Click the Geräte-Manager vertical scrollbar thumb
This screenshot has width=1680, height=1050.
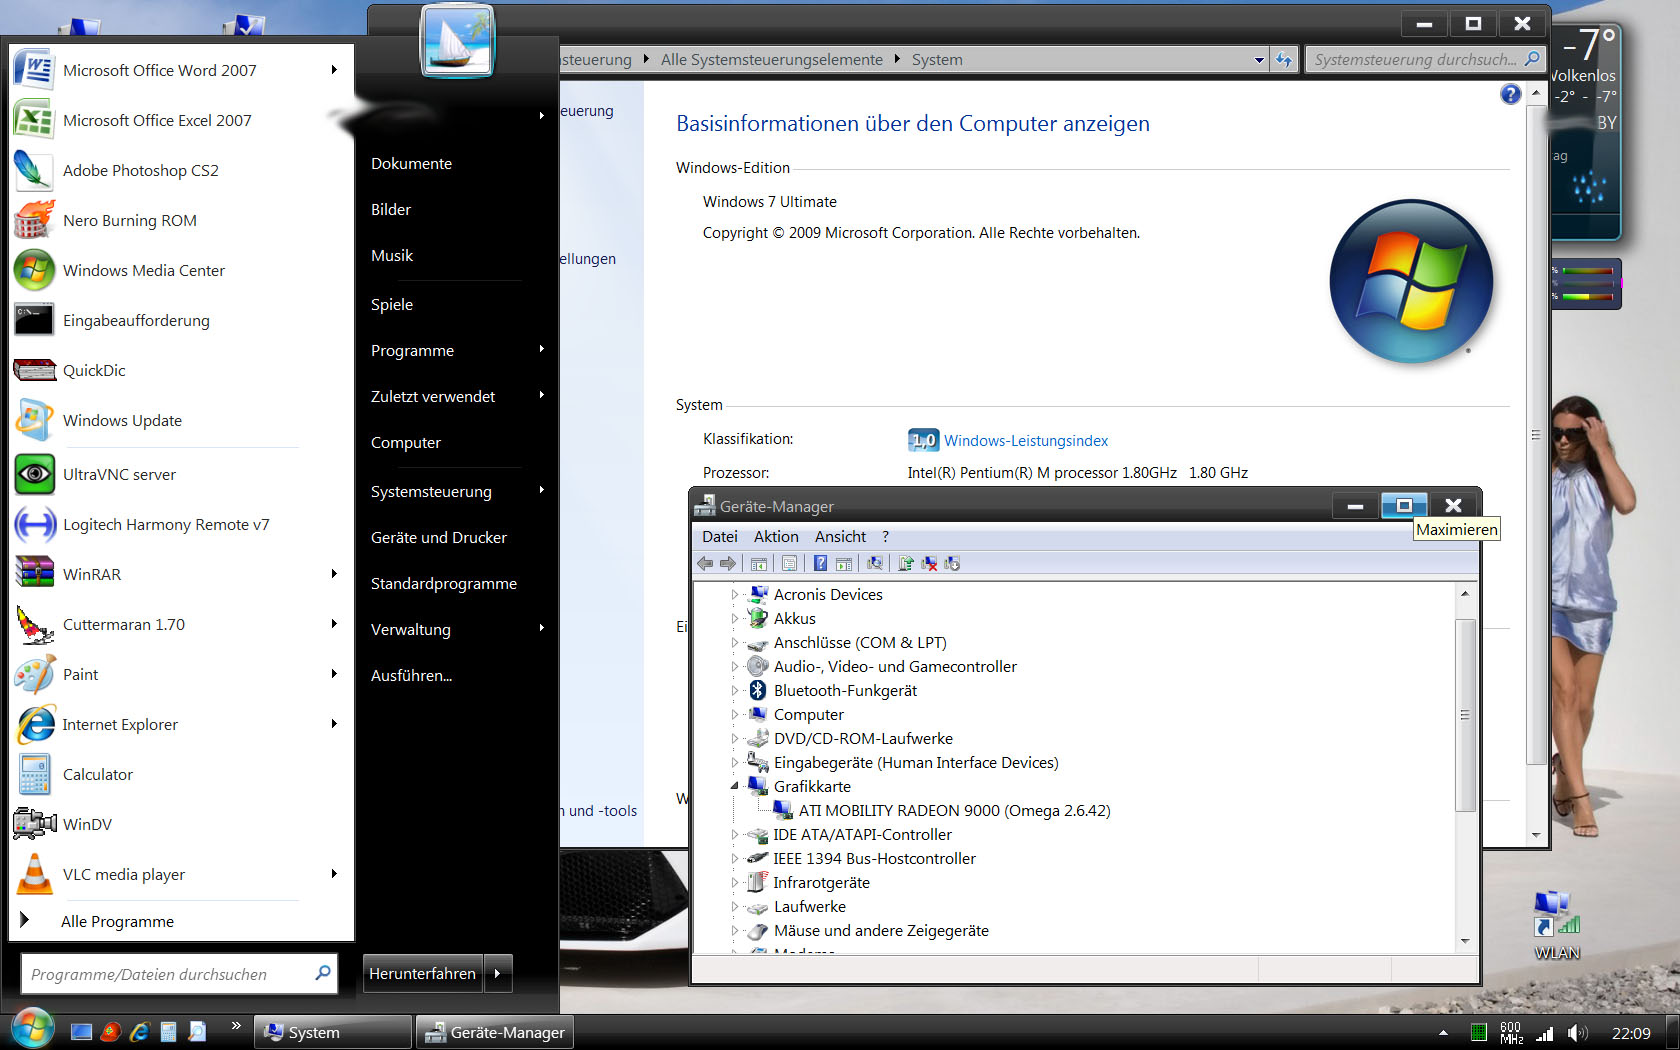pos(1465,715)
